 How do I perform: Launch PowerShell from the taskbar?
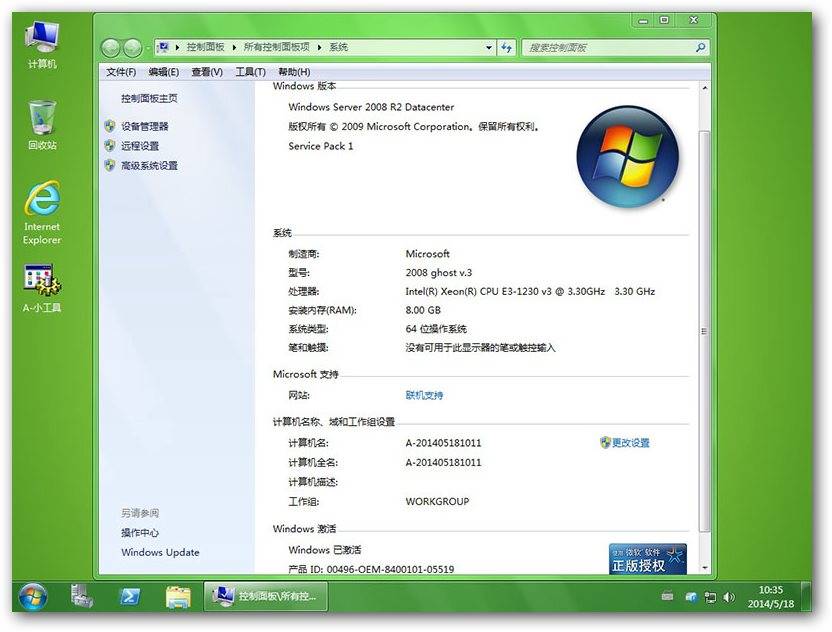[x=130, y=596]
